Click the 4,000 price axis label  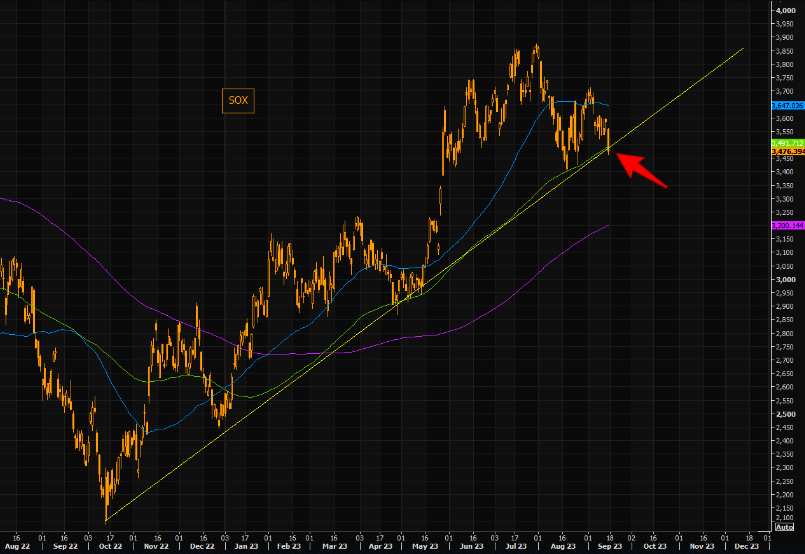point(785,10)
